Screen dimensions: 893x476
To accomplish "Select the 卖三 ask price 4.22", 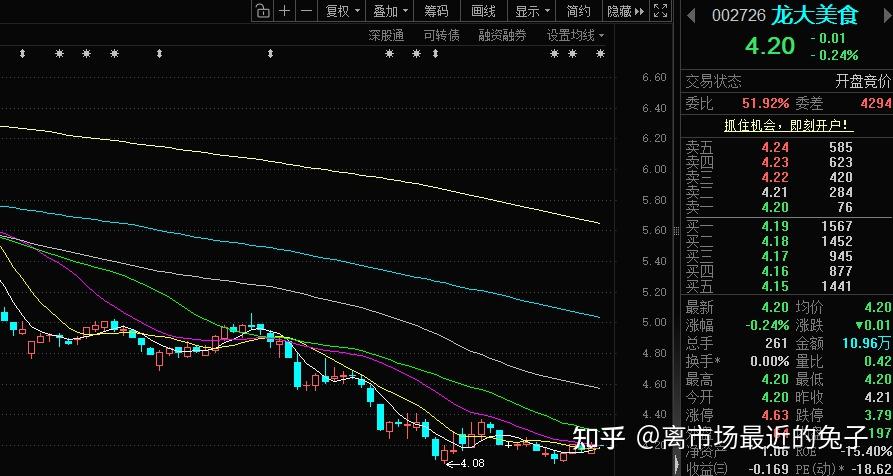I will point(773,177).
